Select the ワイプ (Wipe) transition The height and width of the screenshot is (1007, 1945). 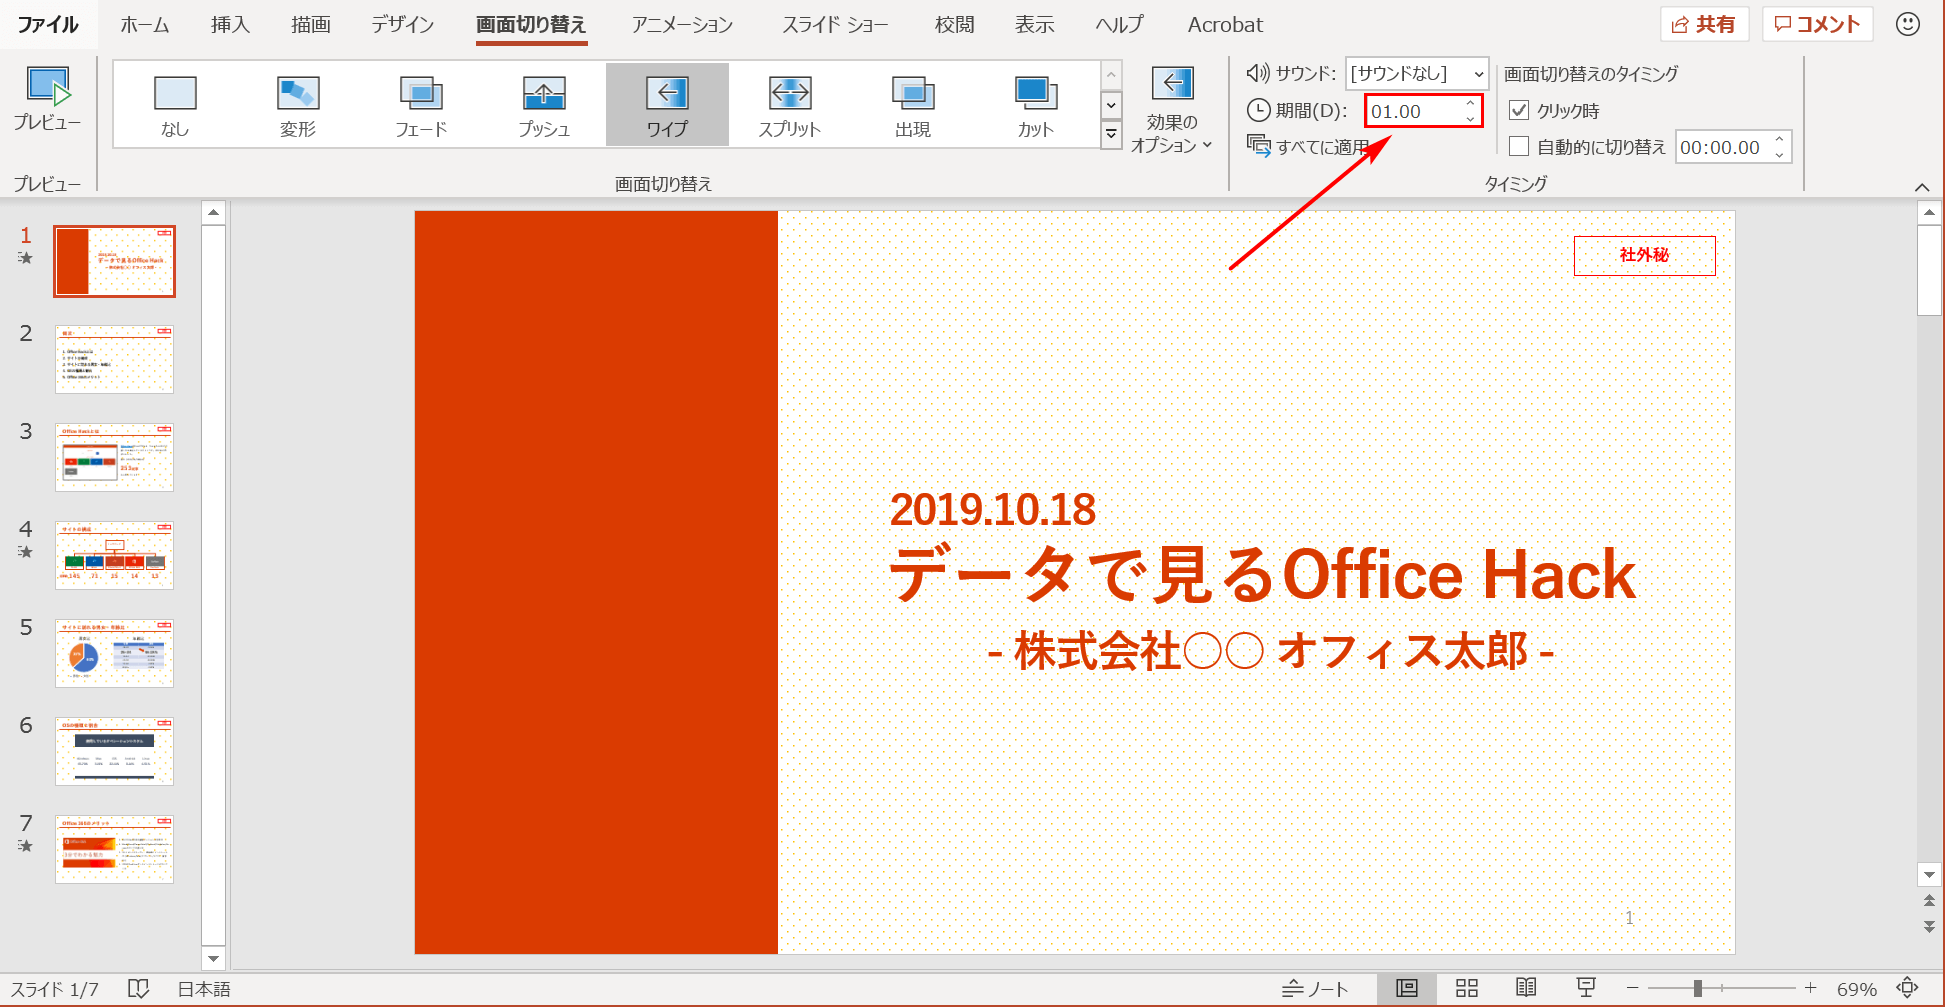(667, 105)
